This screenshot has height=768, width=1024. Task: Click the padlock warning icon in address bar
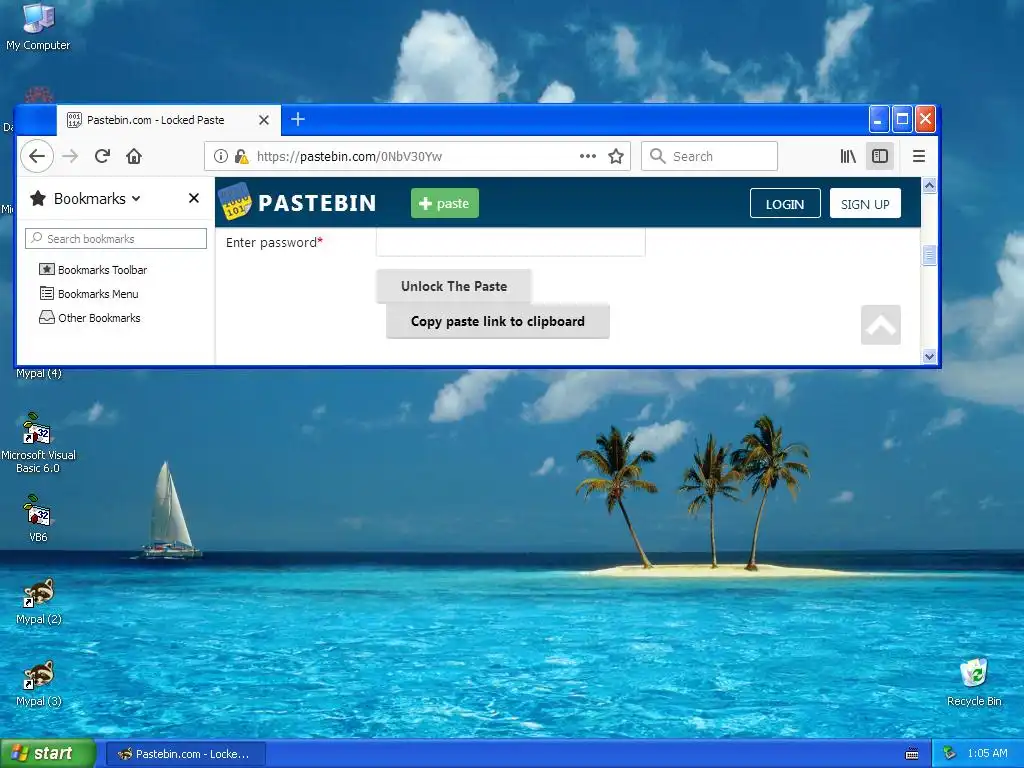click(241, 156)
